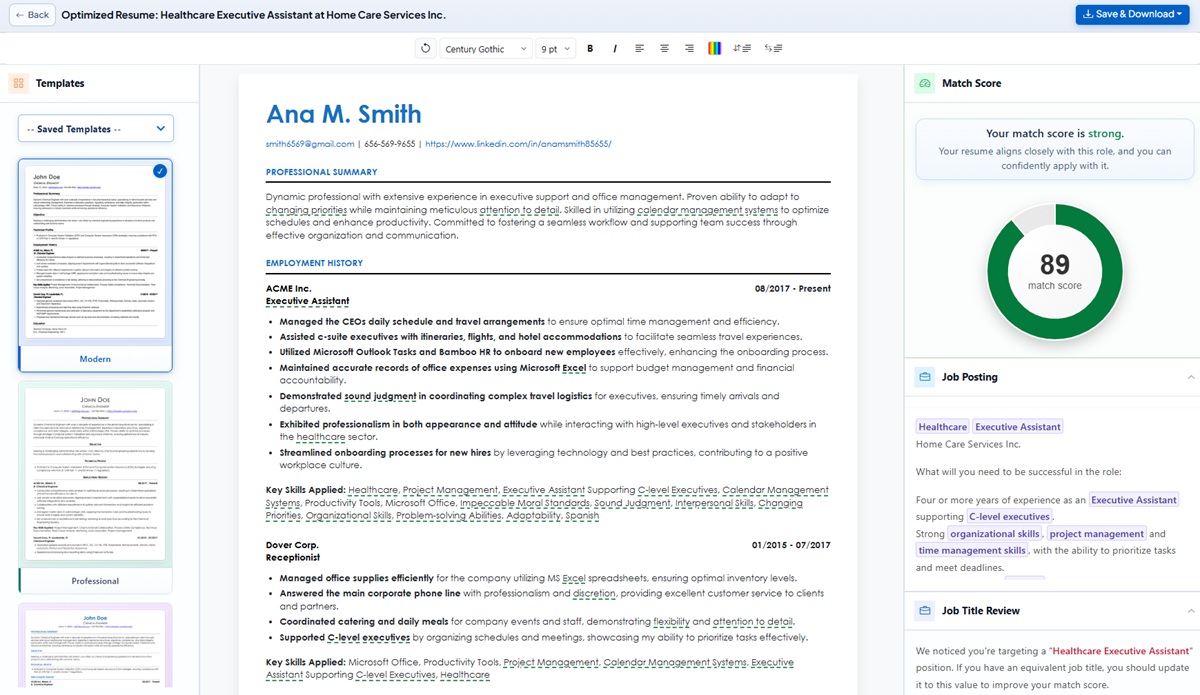
Task: Click the Match Score gauge icon
Action: point(923,83)
